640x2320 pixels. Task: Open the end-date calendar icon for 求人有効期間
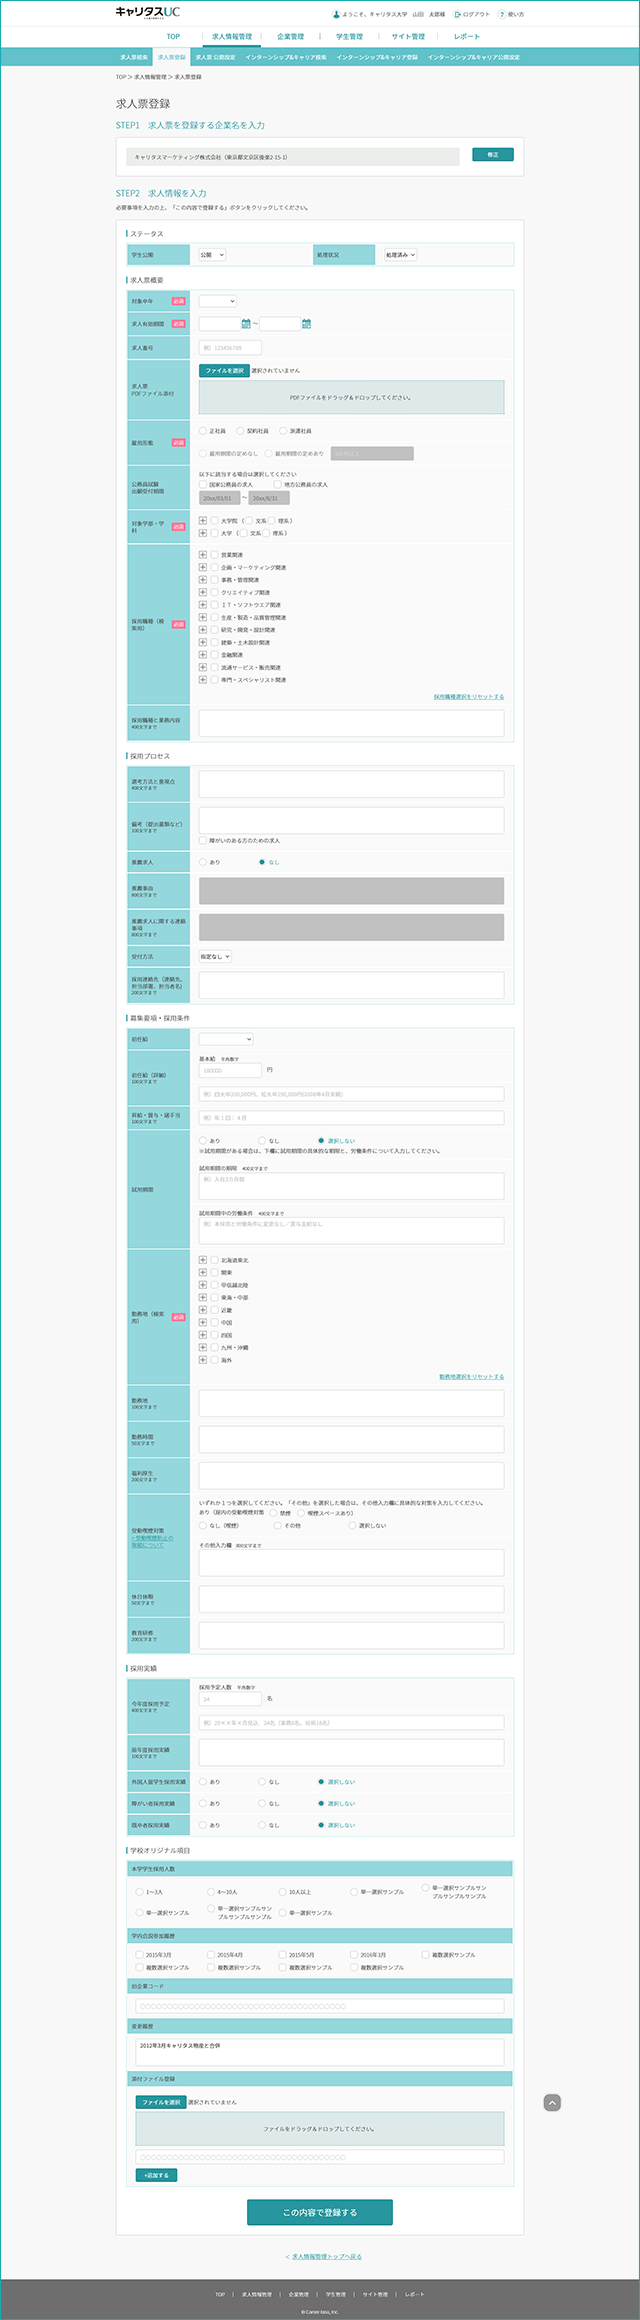306,323
